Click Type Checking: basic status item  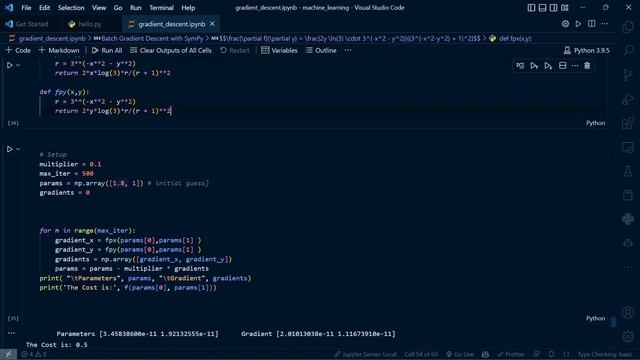pos(604,354)
